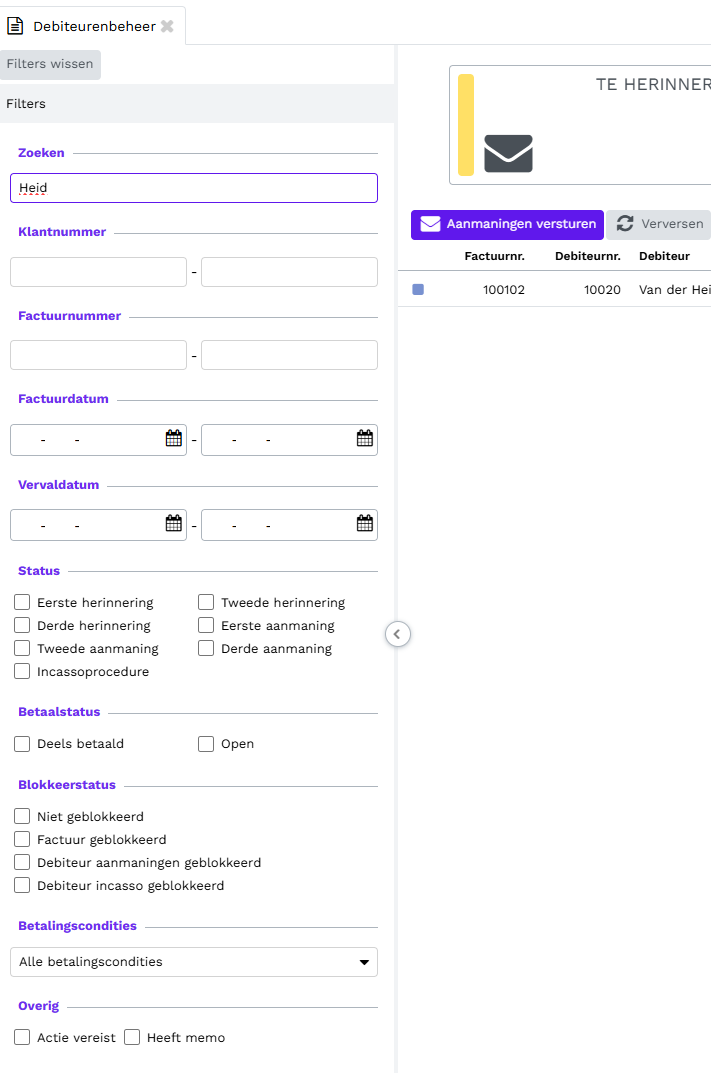Close the Debiteurenbeheer tab with X icon
711x1073 pixels.
pyautogui.click(x=167, y=26)
